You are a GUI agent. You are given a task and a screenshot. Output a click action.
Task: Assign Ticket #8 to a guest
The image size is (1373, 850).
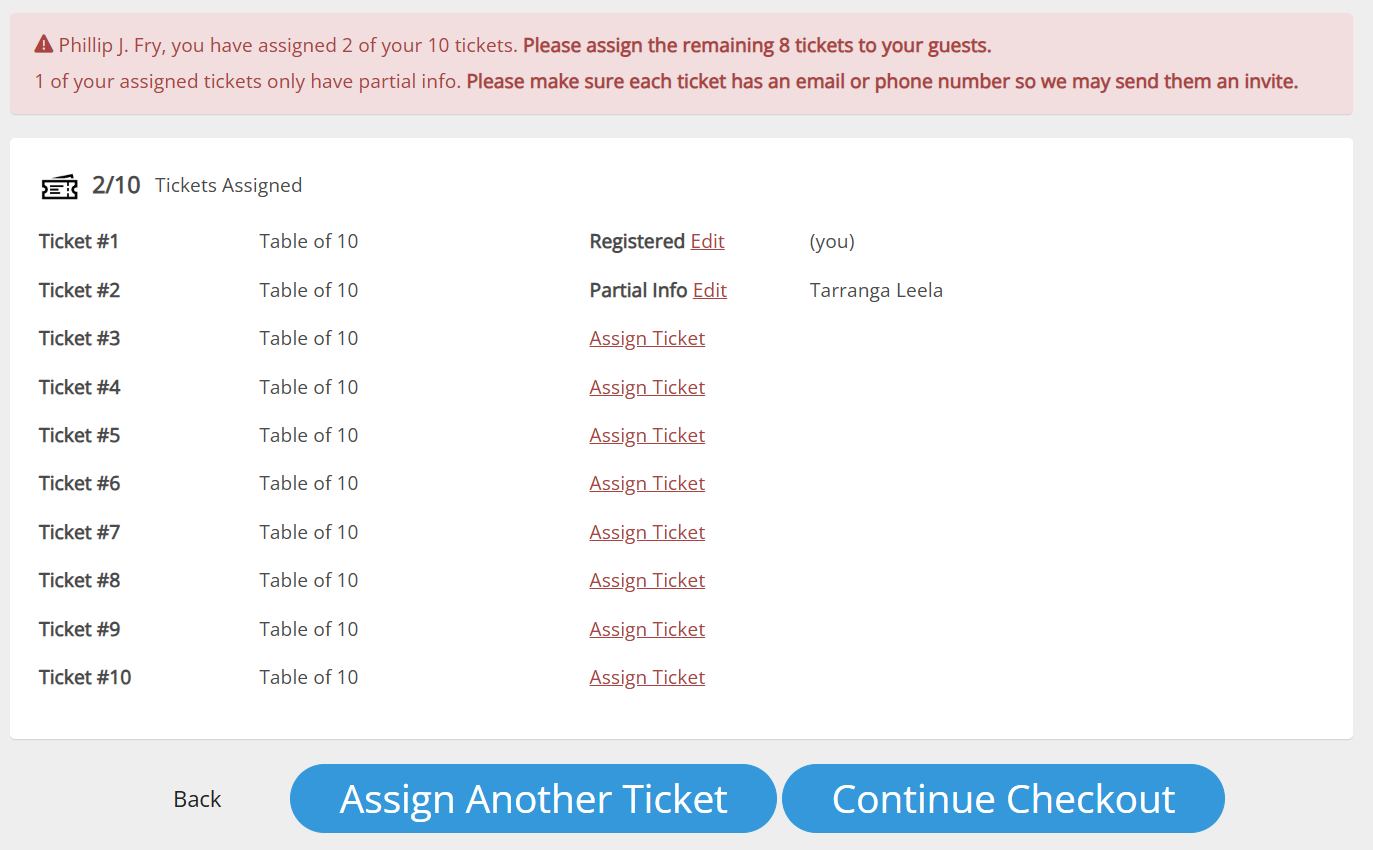click(x=647, y=581)
